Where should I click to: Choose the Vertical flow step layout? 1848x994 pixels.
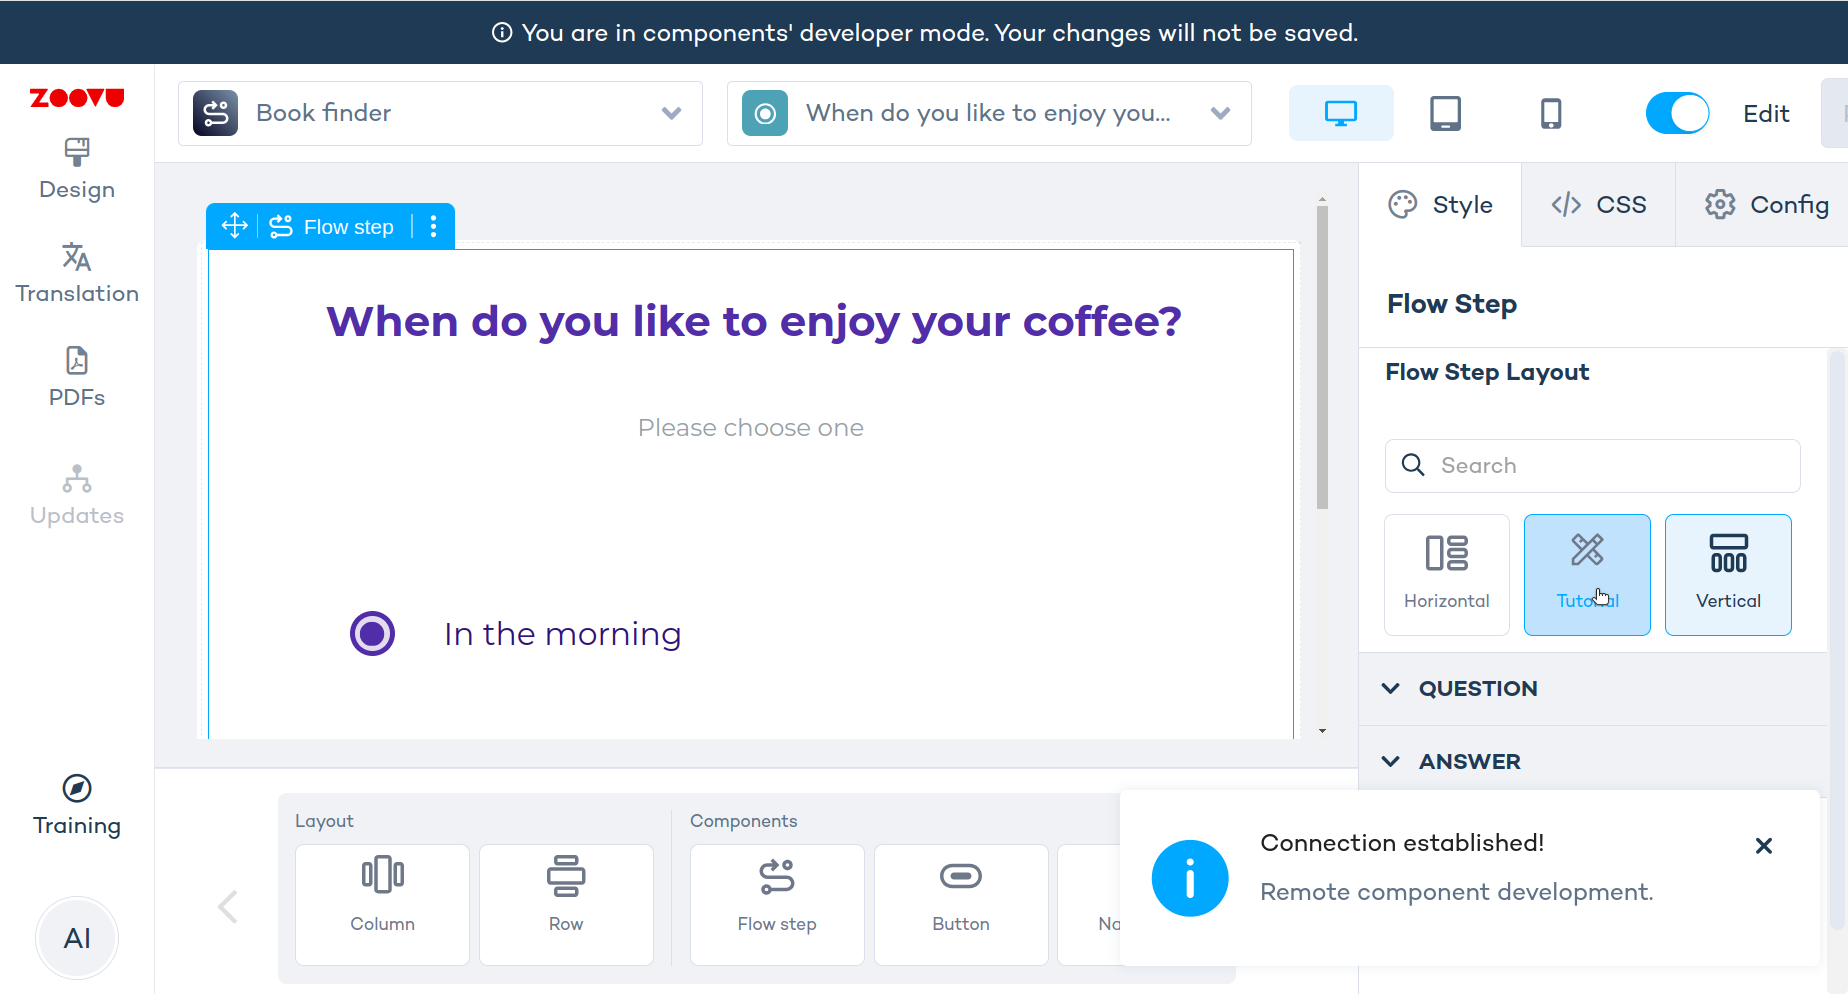[1727, 574]
